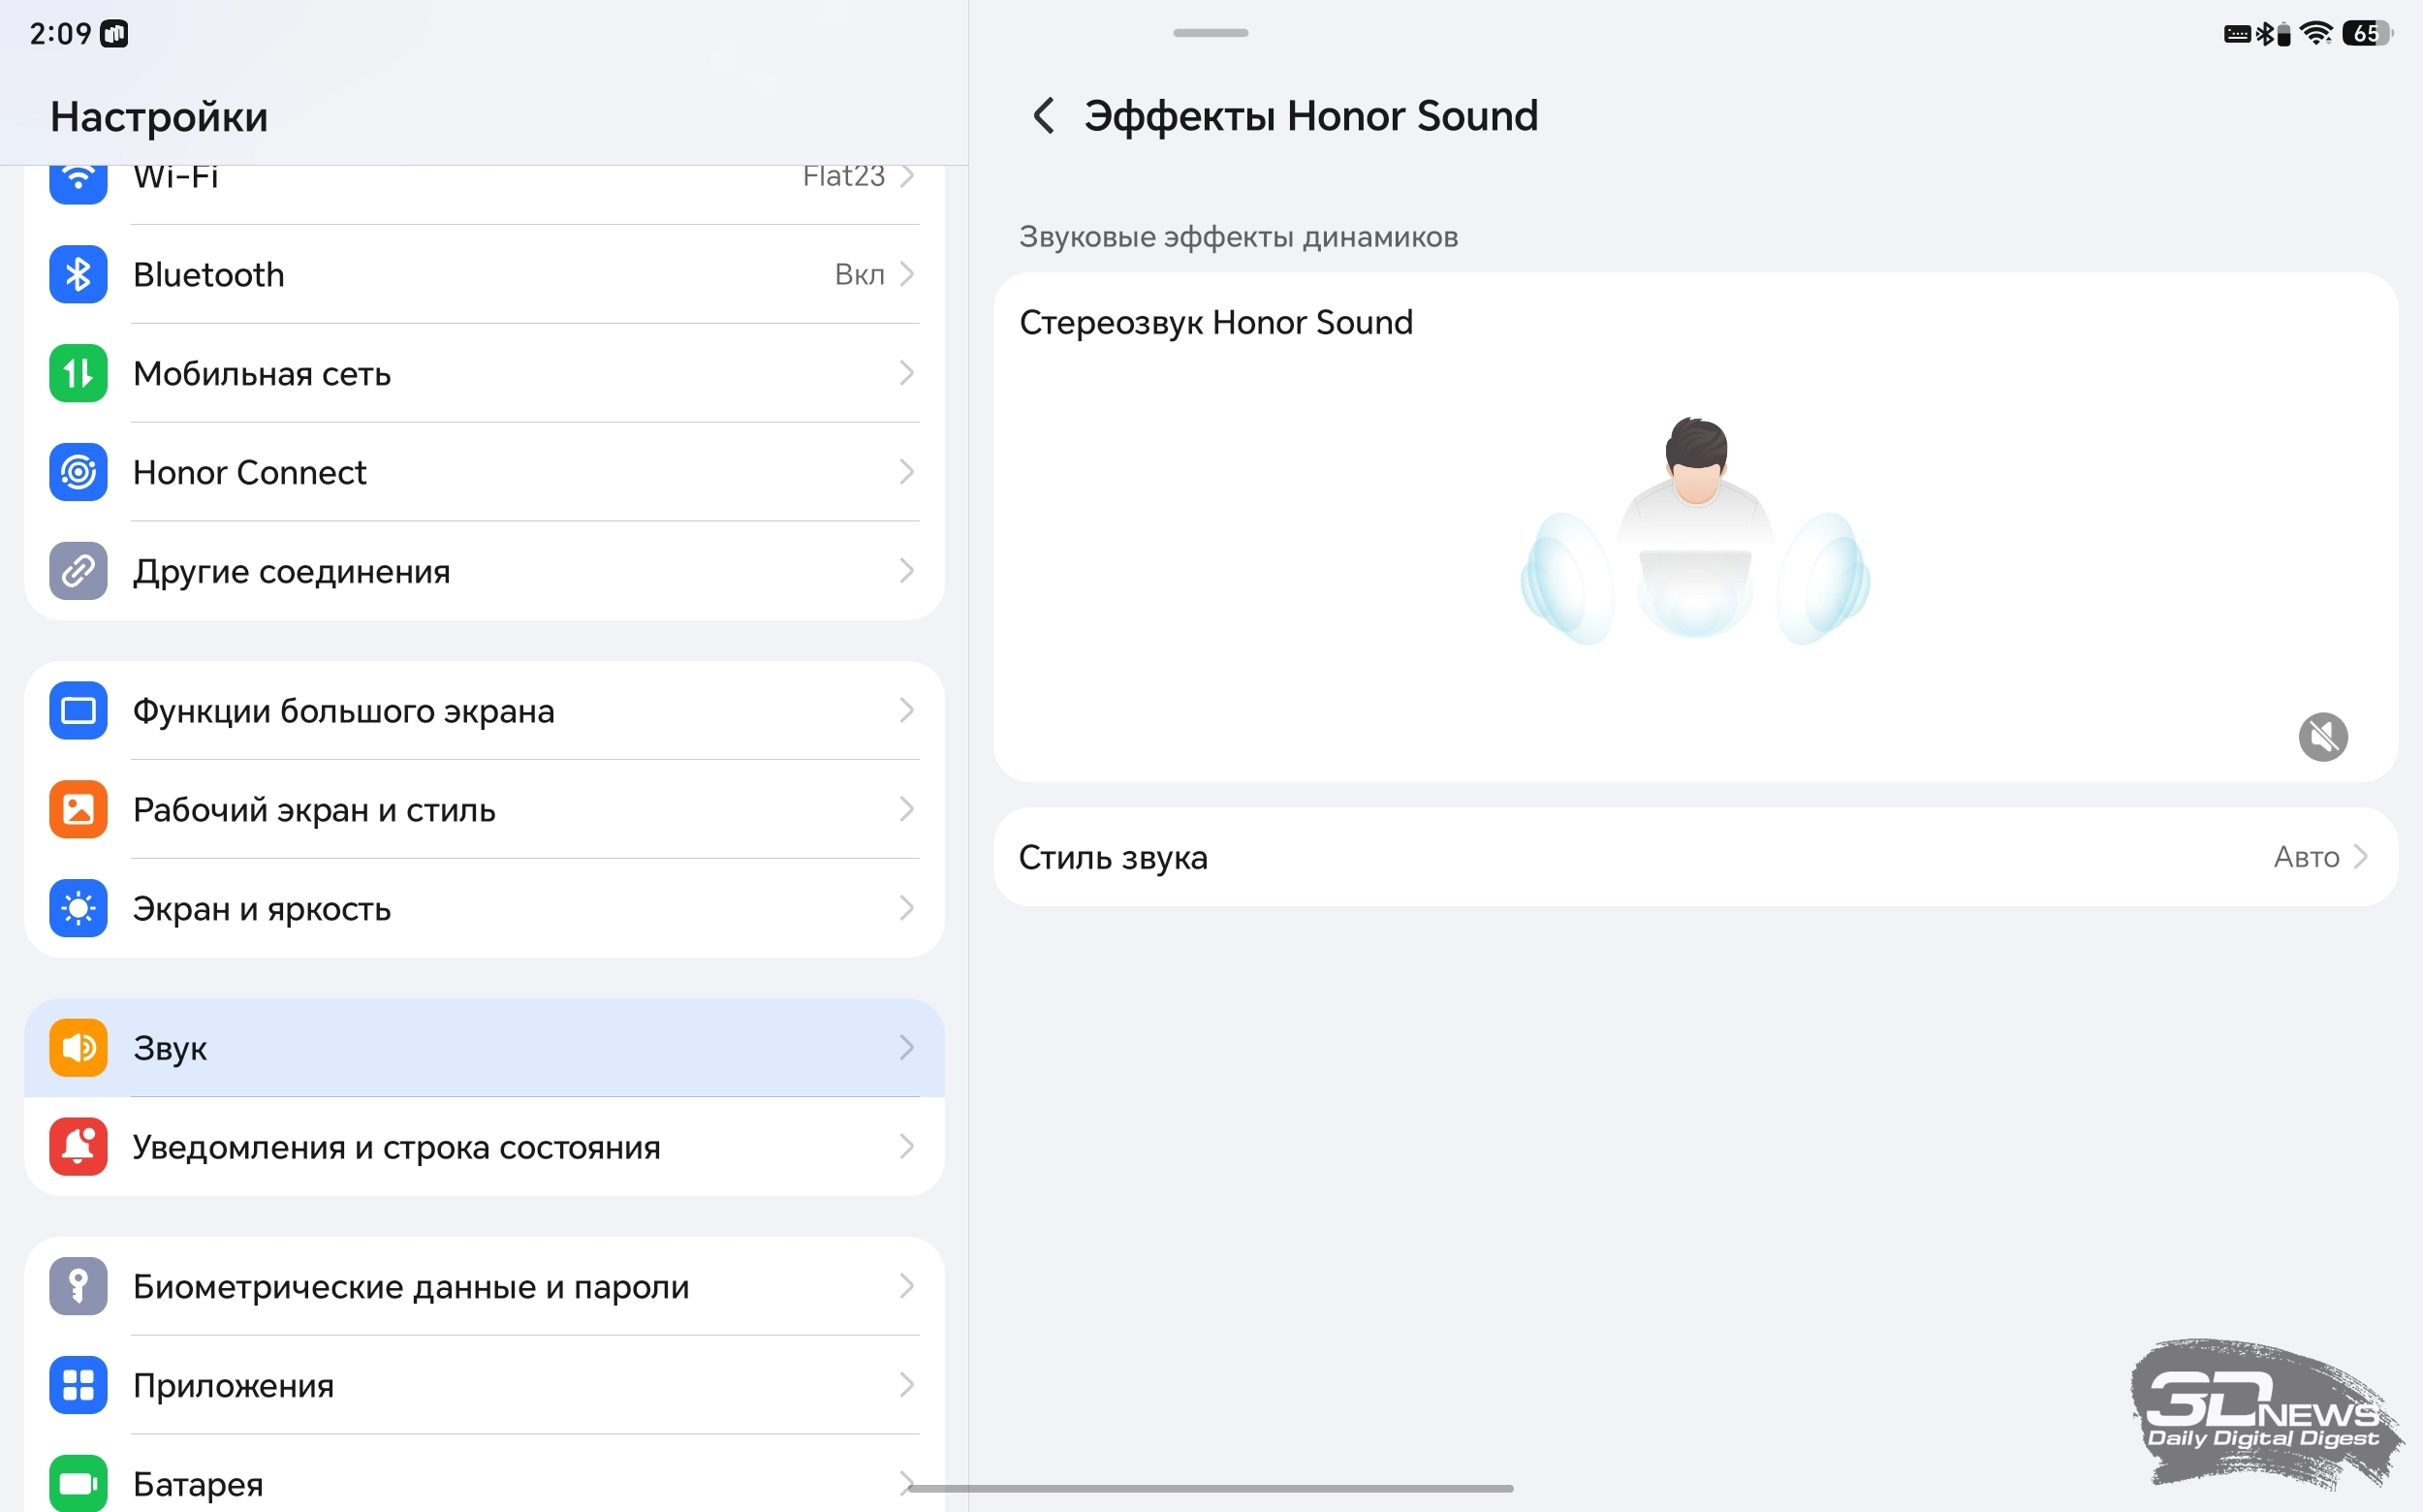Tap the Приложения grid icon
The width and height of the screenshot is (2423, 1512).
[78, 1385]
